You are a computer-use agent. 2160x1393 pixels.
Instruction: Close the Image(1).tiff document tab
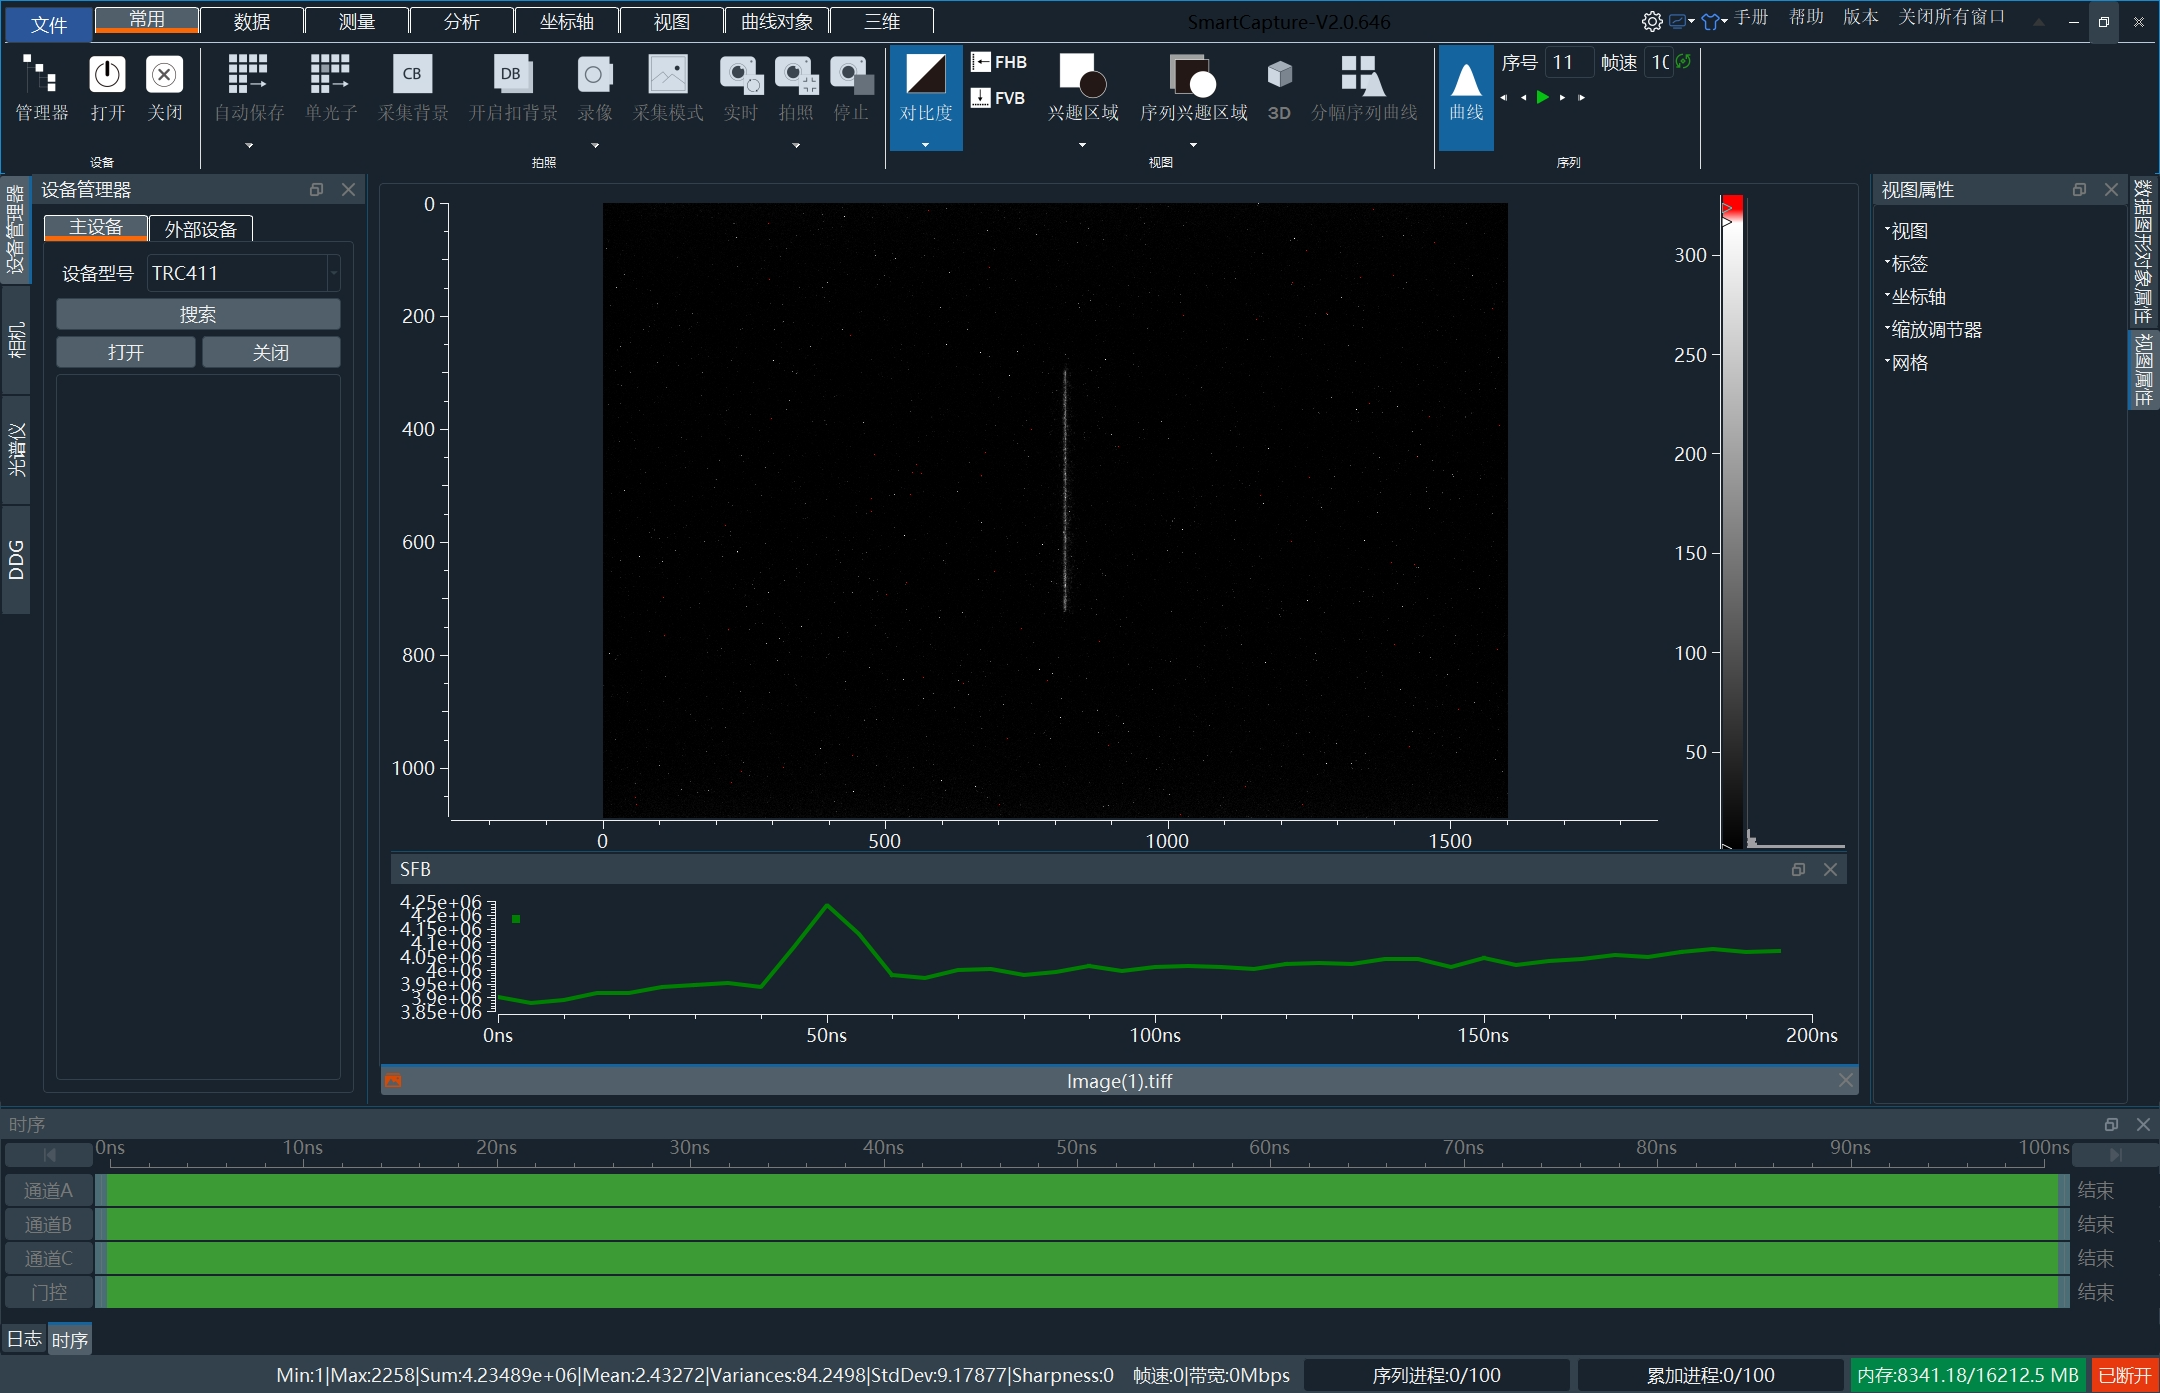click(x=1845, y=1080)
